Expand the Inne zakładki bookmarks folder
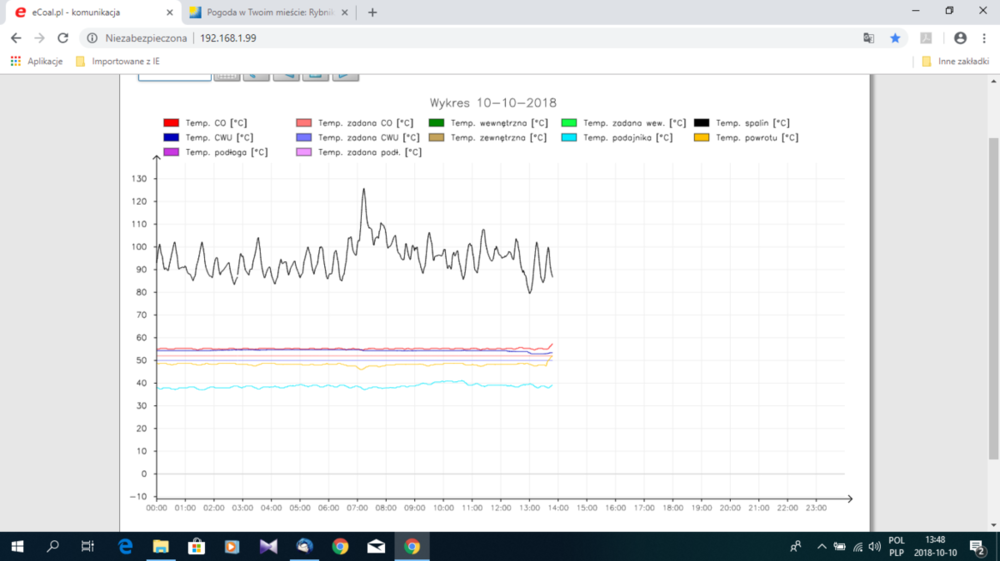This screenshot has width=1000, height=561. (x=954, y=61)
